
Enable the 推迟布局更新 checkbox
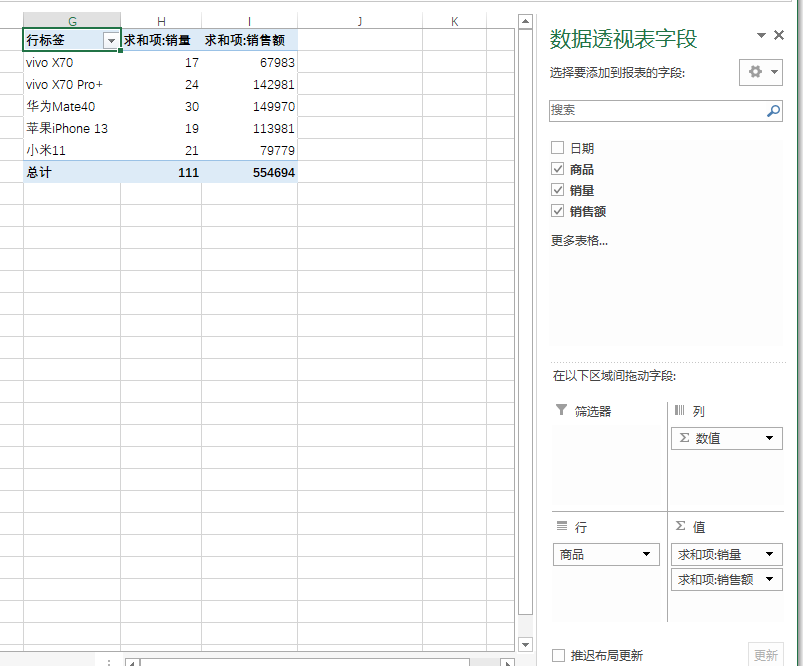pos(558,655)
